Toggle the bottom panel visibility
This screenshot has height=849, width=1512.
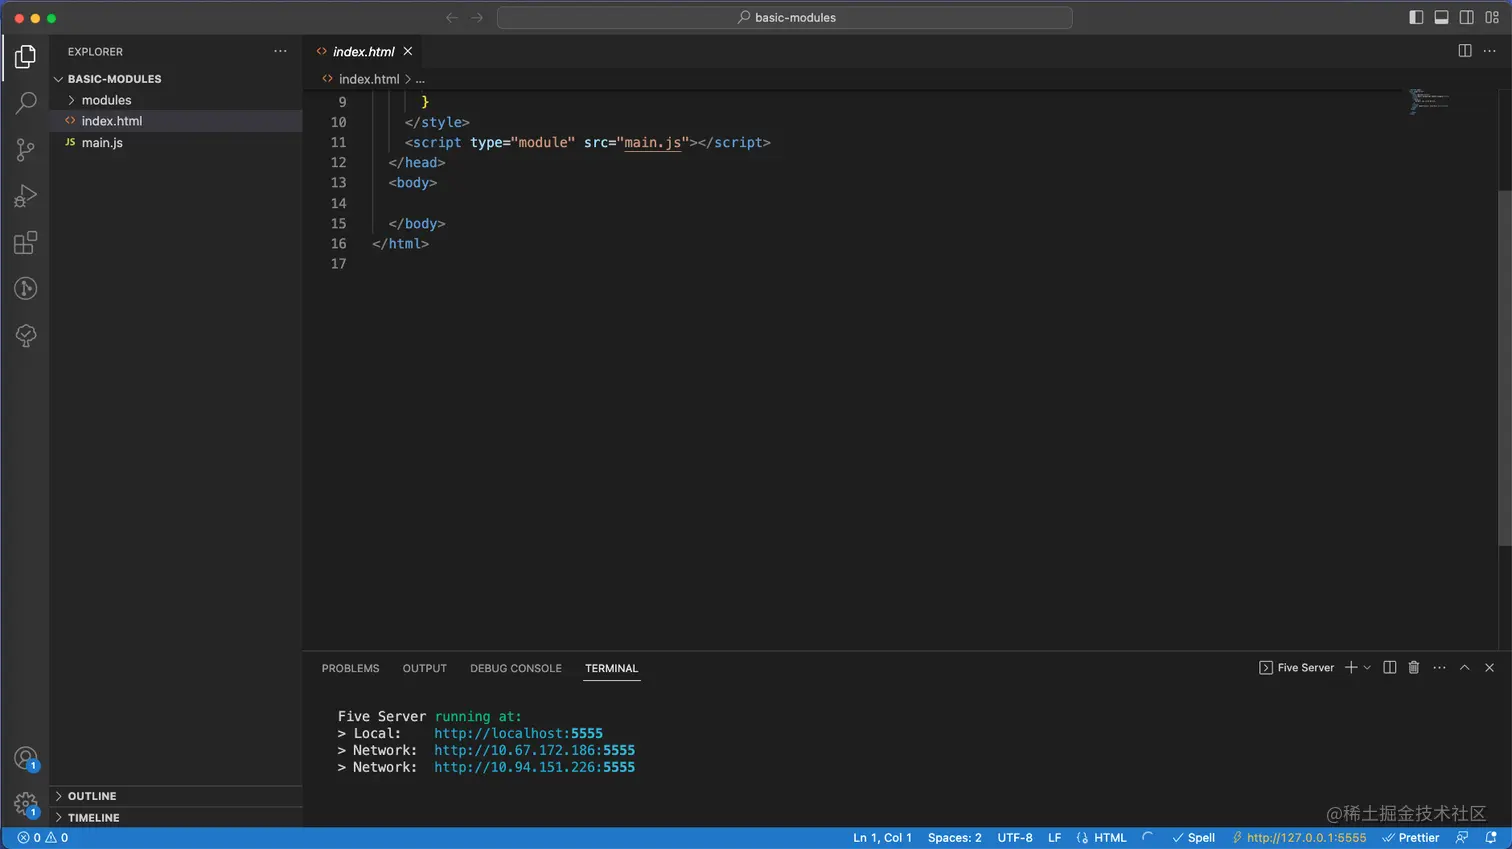1441,17
